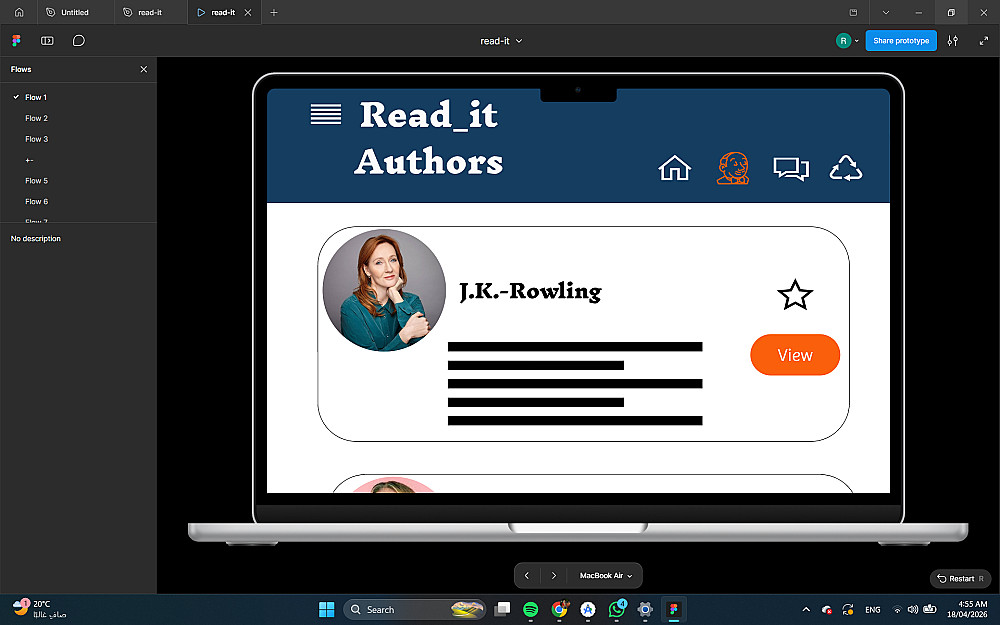The height and width of the screenshot is (625, 1000).
Task: Switch to the read-it design file tab
Action: [x=151, y=12]
